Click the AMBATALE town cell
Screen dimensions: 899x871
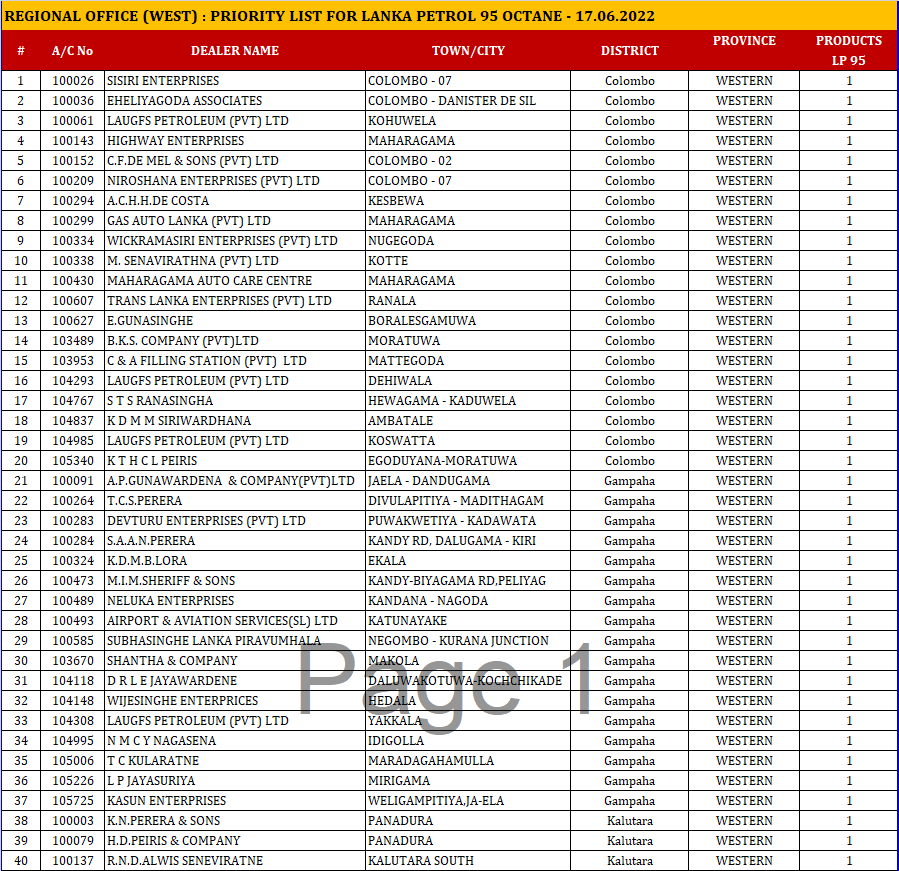(468, 421)
